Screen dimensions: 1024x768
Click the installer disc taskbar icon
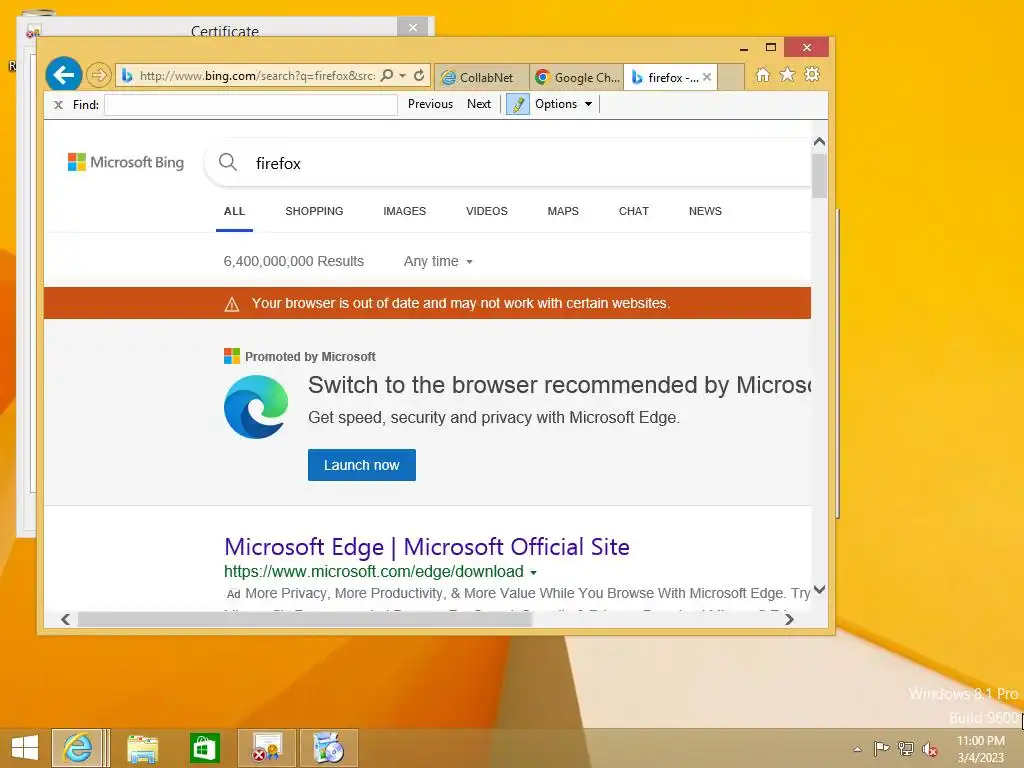[328, 748]
